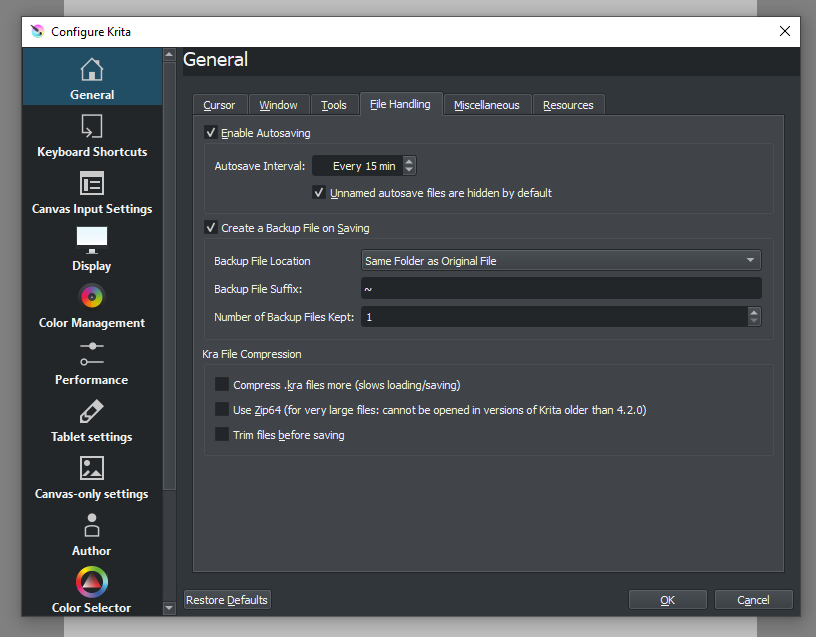Image resolution: width=816 pixels, height=637 pixels.
Task: Open Color Management wheel icon
Action: point(92,297)
